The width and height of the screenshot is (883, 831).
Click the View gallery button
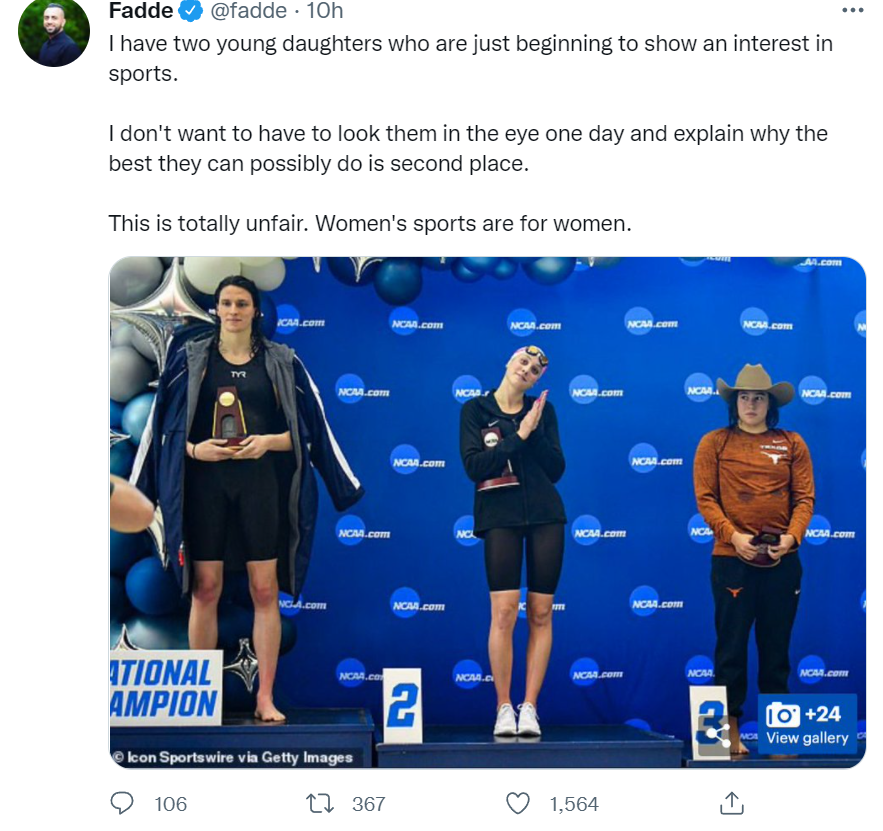coord(807,723)
